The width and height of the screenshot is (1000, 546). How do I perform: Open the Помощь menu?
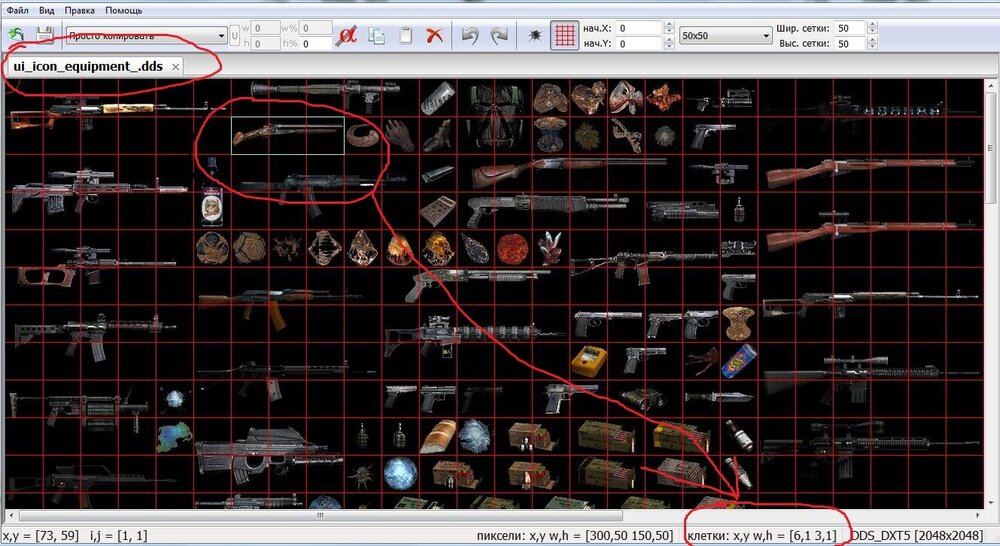coord(123,10)
